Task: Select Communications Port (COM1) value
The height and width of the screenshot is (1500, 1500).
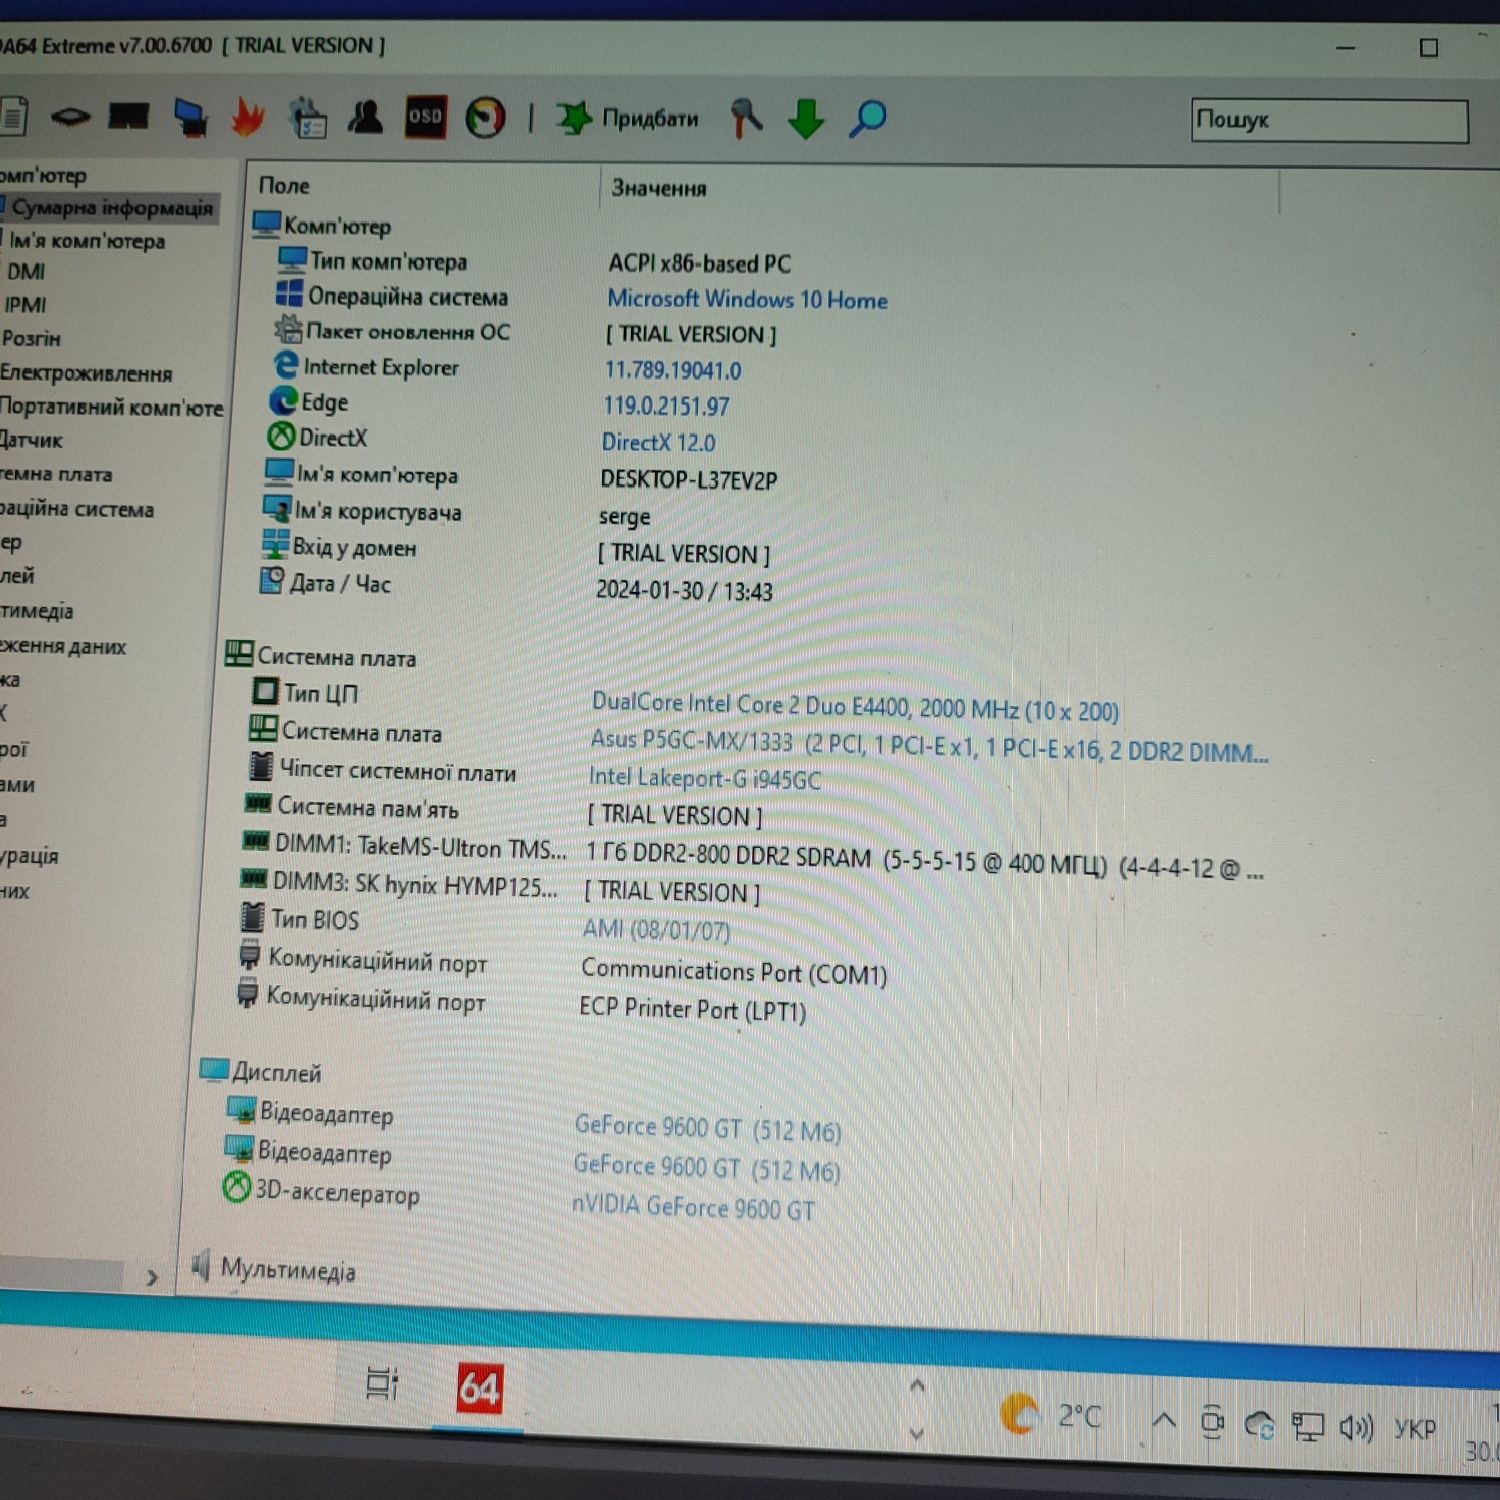Action: click(734, 971)
